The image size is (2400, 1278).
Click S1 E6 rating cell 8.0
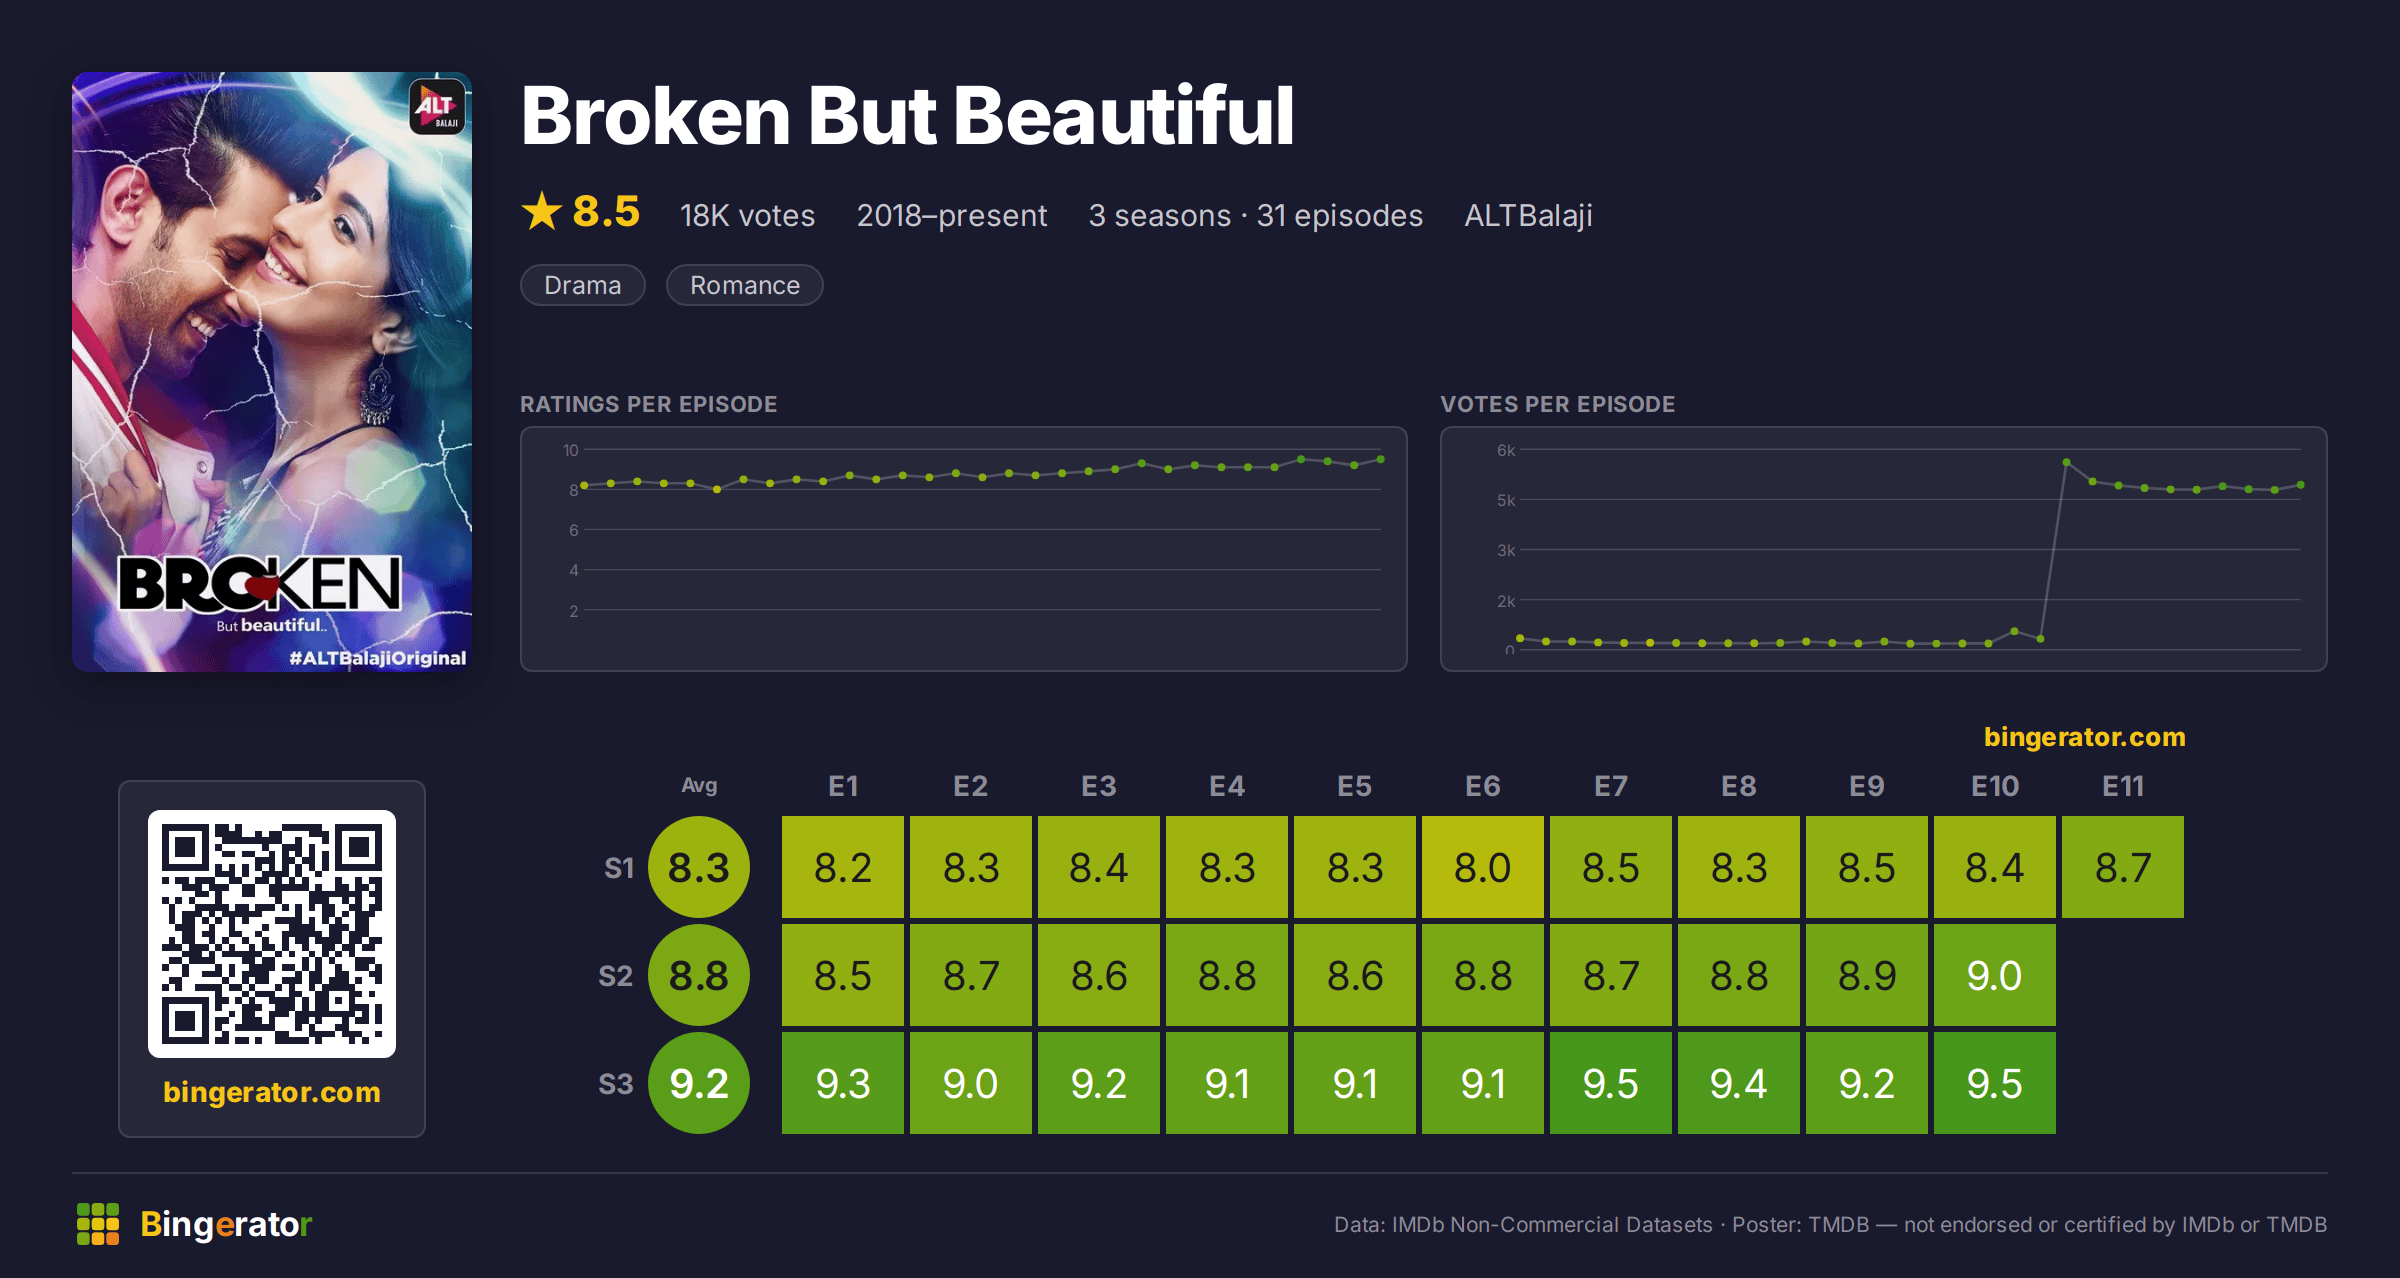pos(1483,867)
